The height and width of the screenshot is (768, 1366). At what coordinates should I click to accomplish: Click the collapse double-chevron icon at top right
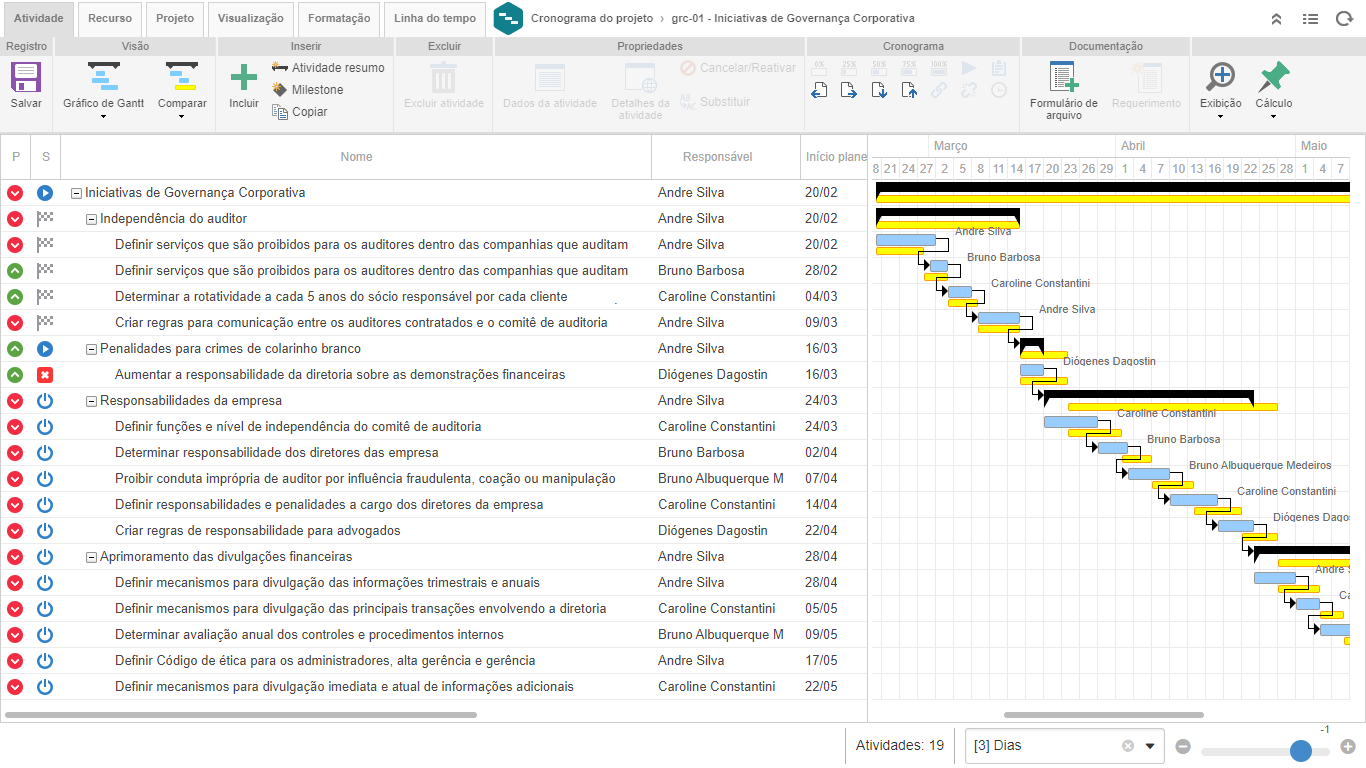tap(1276, 19)
